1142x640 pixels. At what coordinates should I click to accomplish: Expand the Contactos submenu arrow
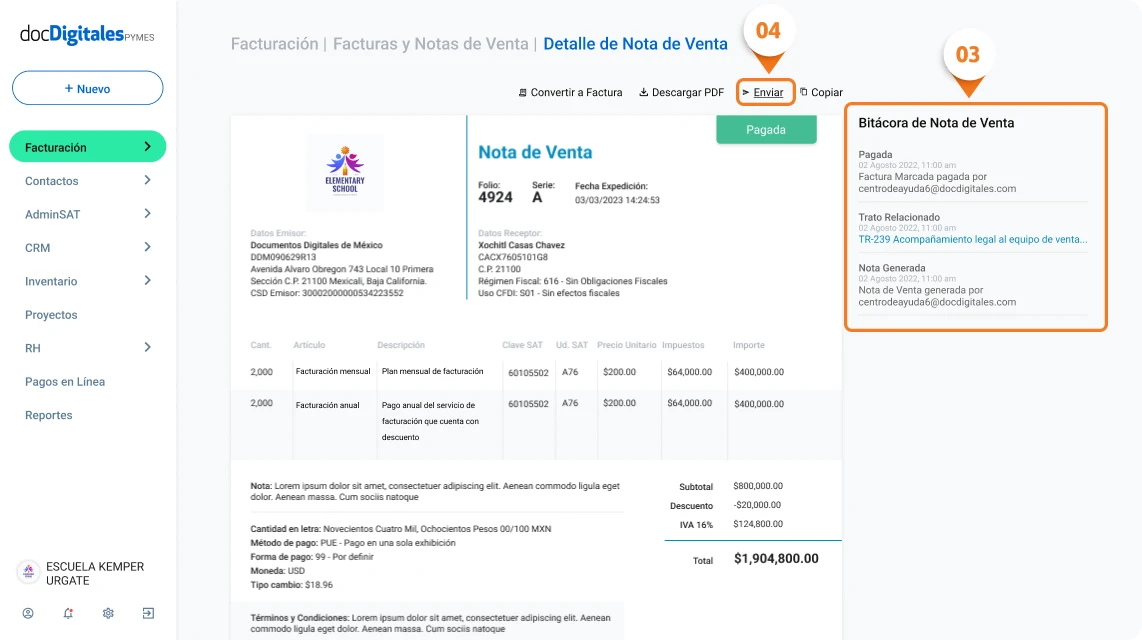point(147,181)
